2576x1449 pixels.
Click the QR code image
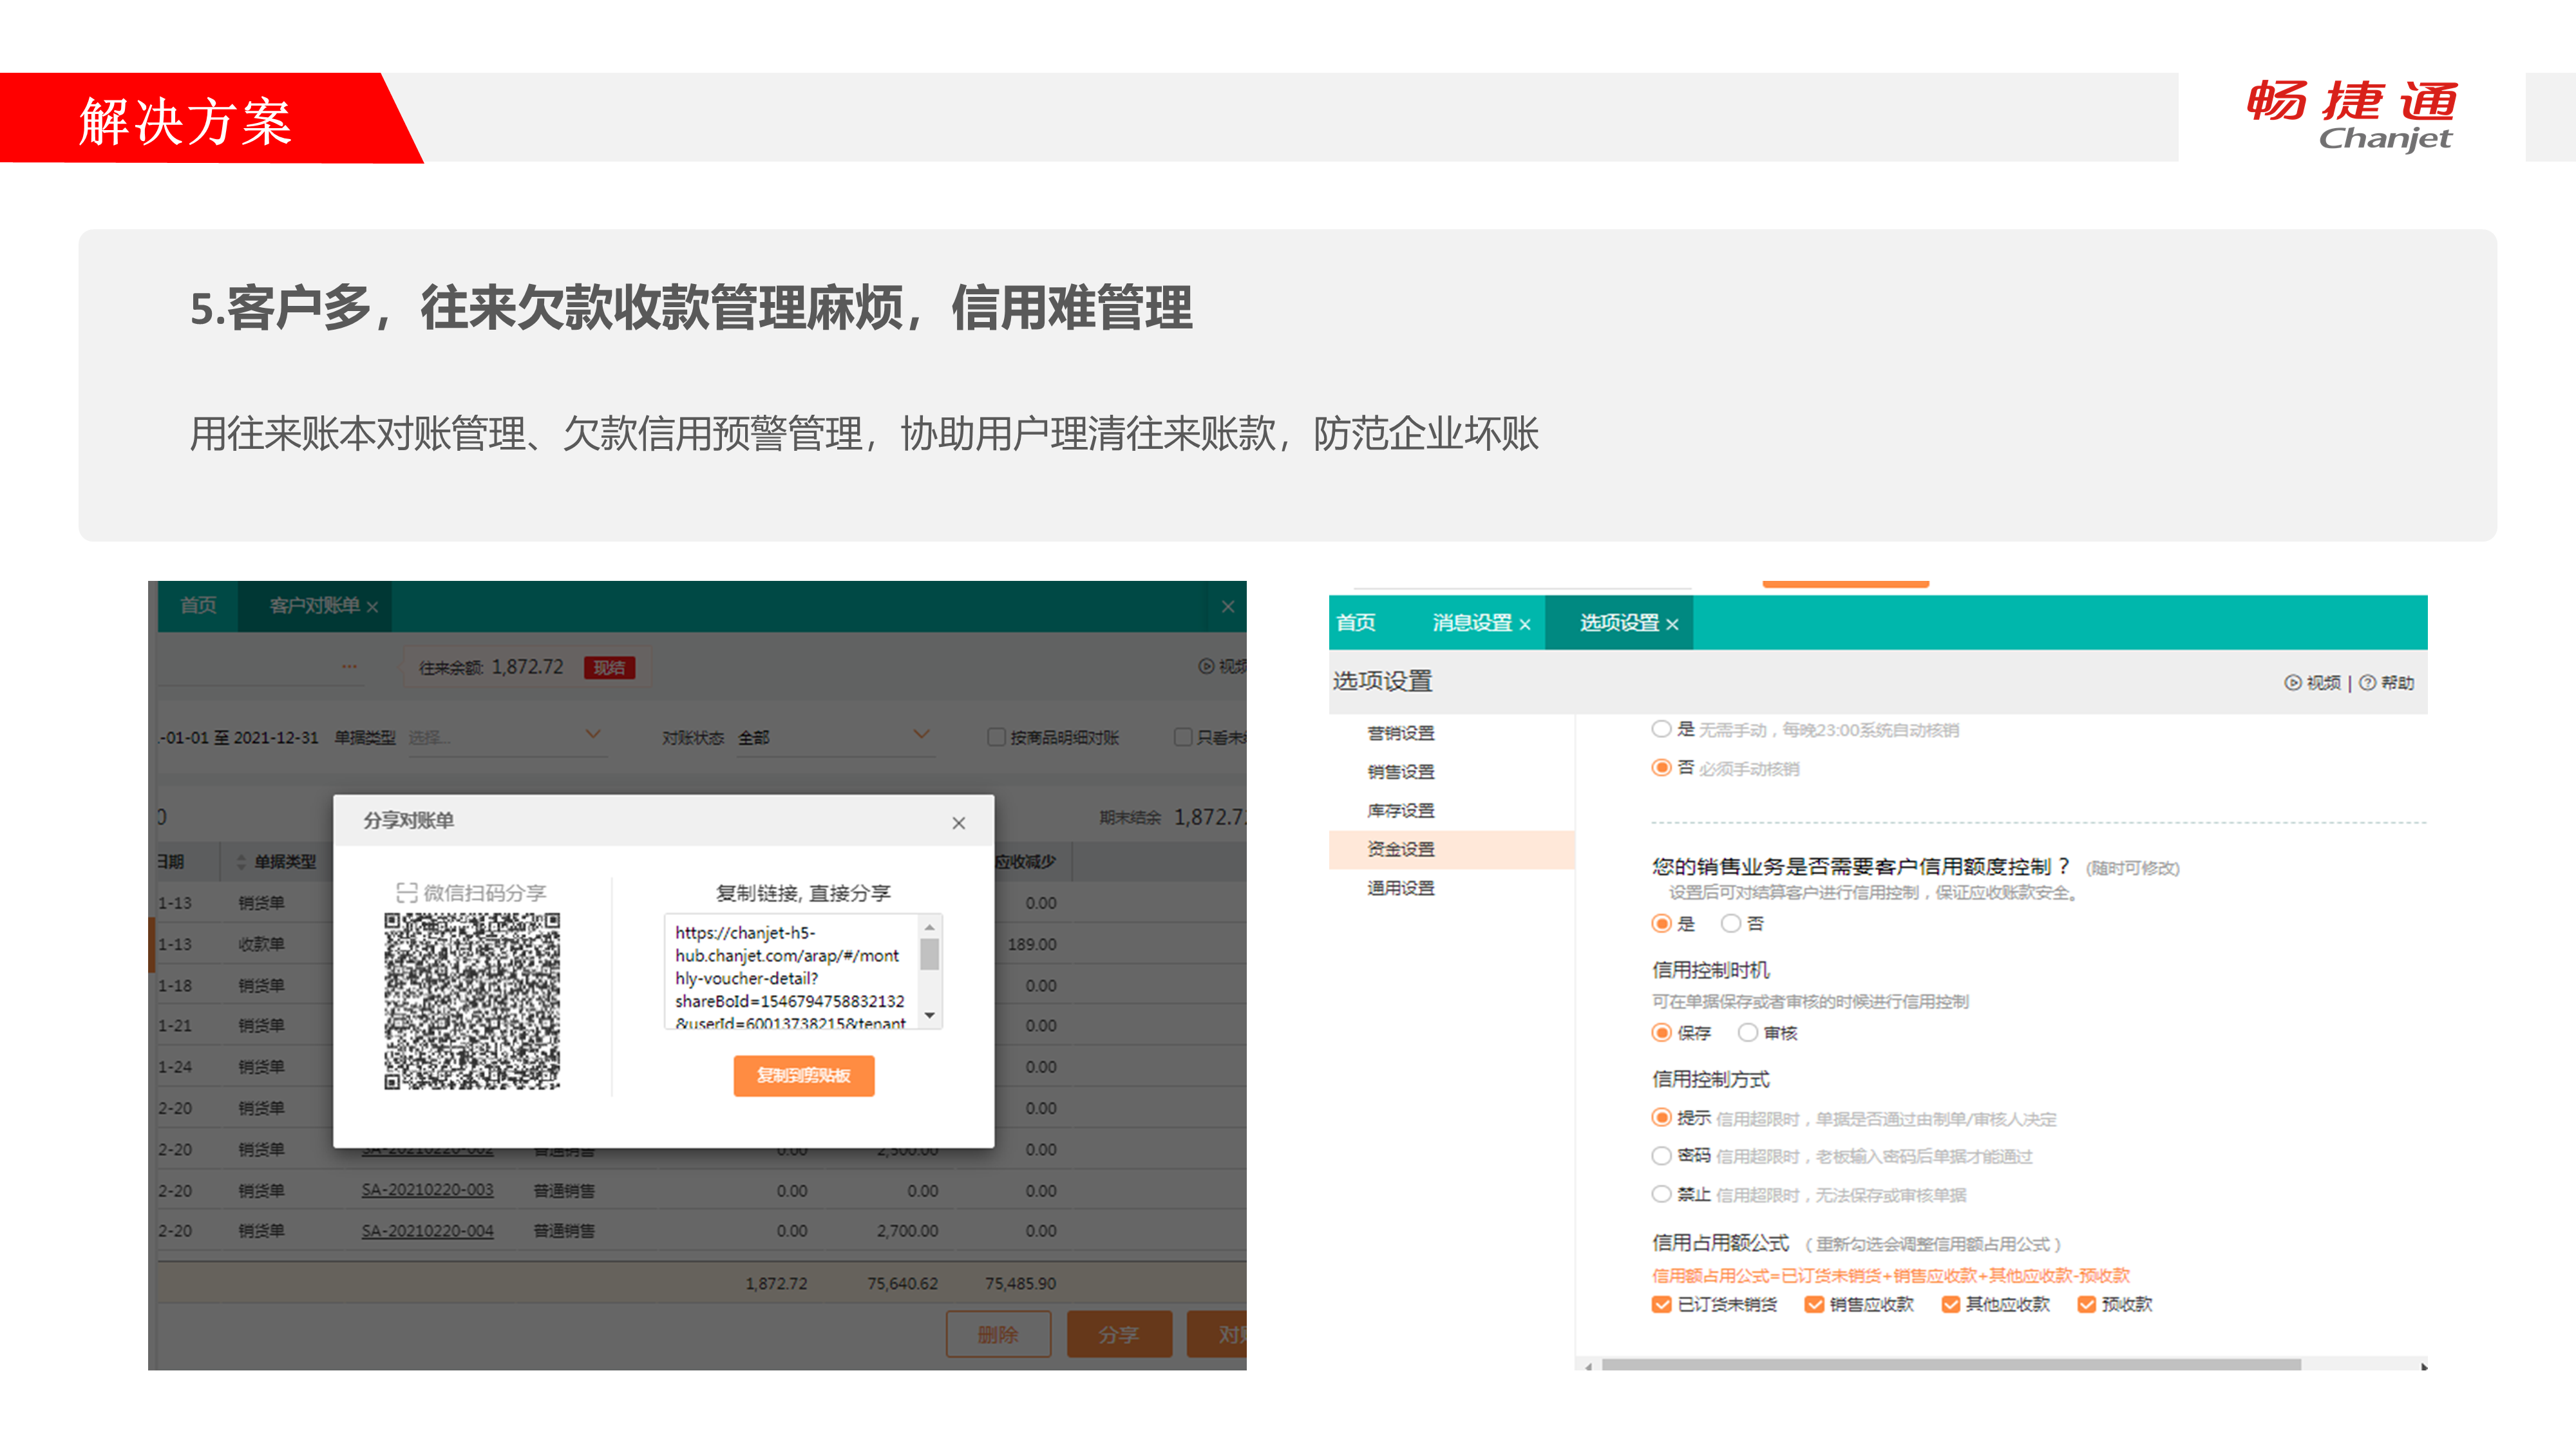pos(472,1001)
